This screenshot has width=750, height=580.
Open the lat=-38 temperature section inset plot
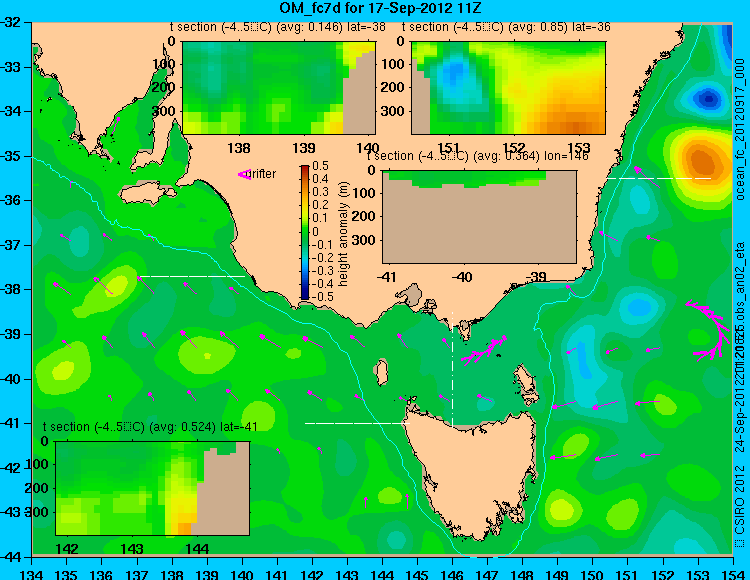tap(279, 88)
